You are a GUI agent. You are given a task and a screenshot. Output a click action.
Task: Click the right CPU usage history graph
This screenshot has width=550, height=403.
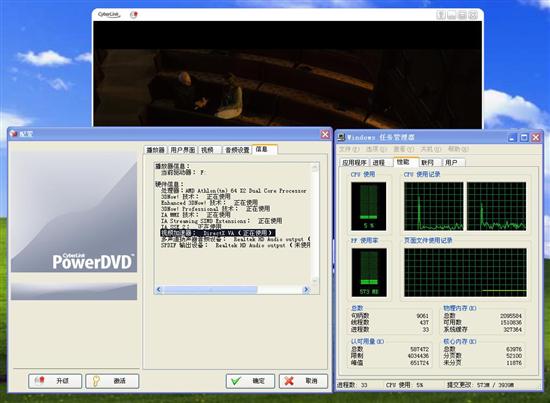coord(496,206)
